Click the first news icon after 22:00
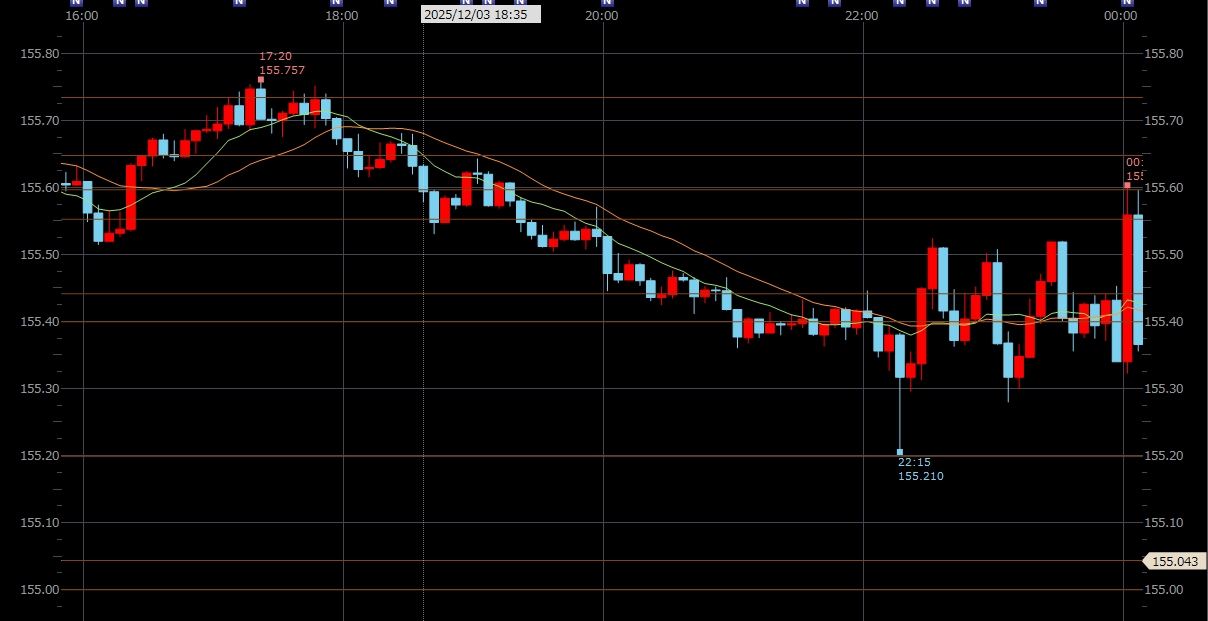Screen dimensions: 1208x621 (899, 3)
